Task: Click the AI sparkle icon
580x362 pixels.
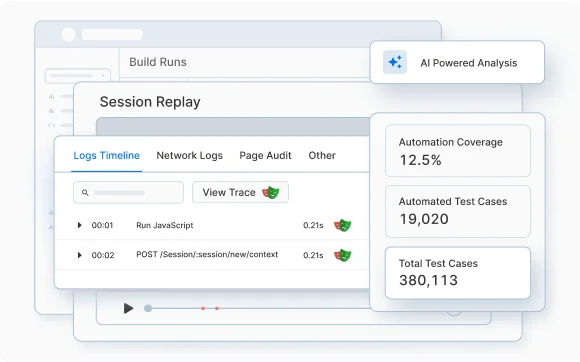Action: click(395, 62)
